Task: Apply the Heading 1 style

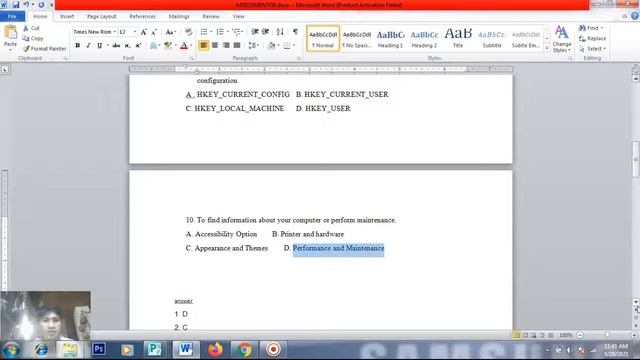Action: [x=391, y=38]
